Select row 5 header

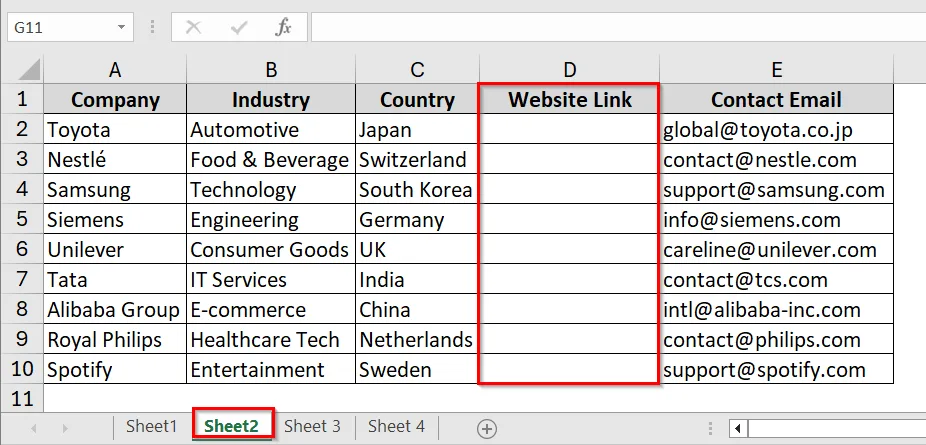(x=22, y=219)
